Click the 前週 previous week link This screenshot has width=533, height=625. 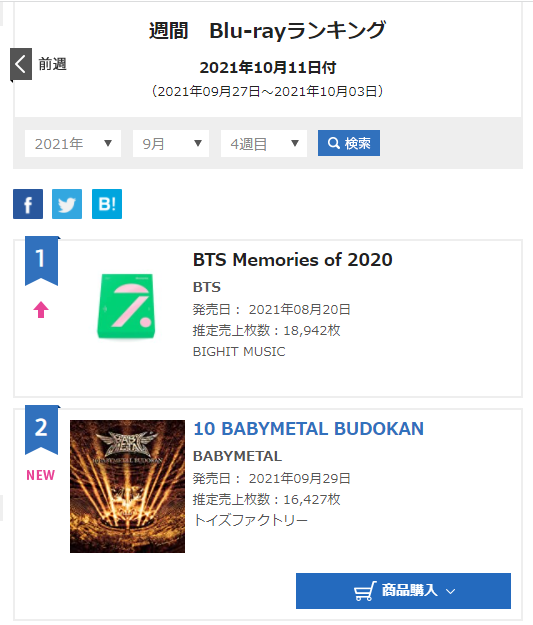(x=52, y=64)
